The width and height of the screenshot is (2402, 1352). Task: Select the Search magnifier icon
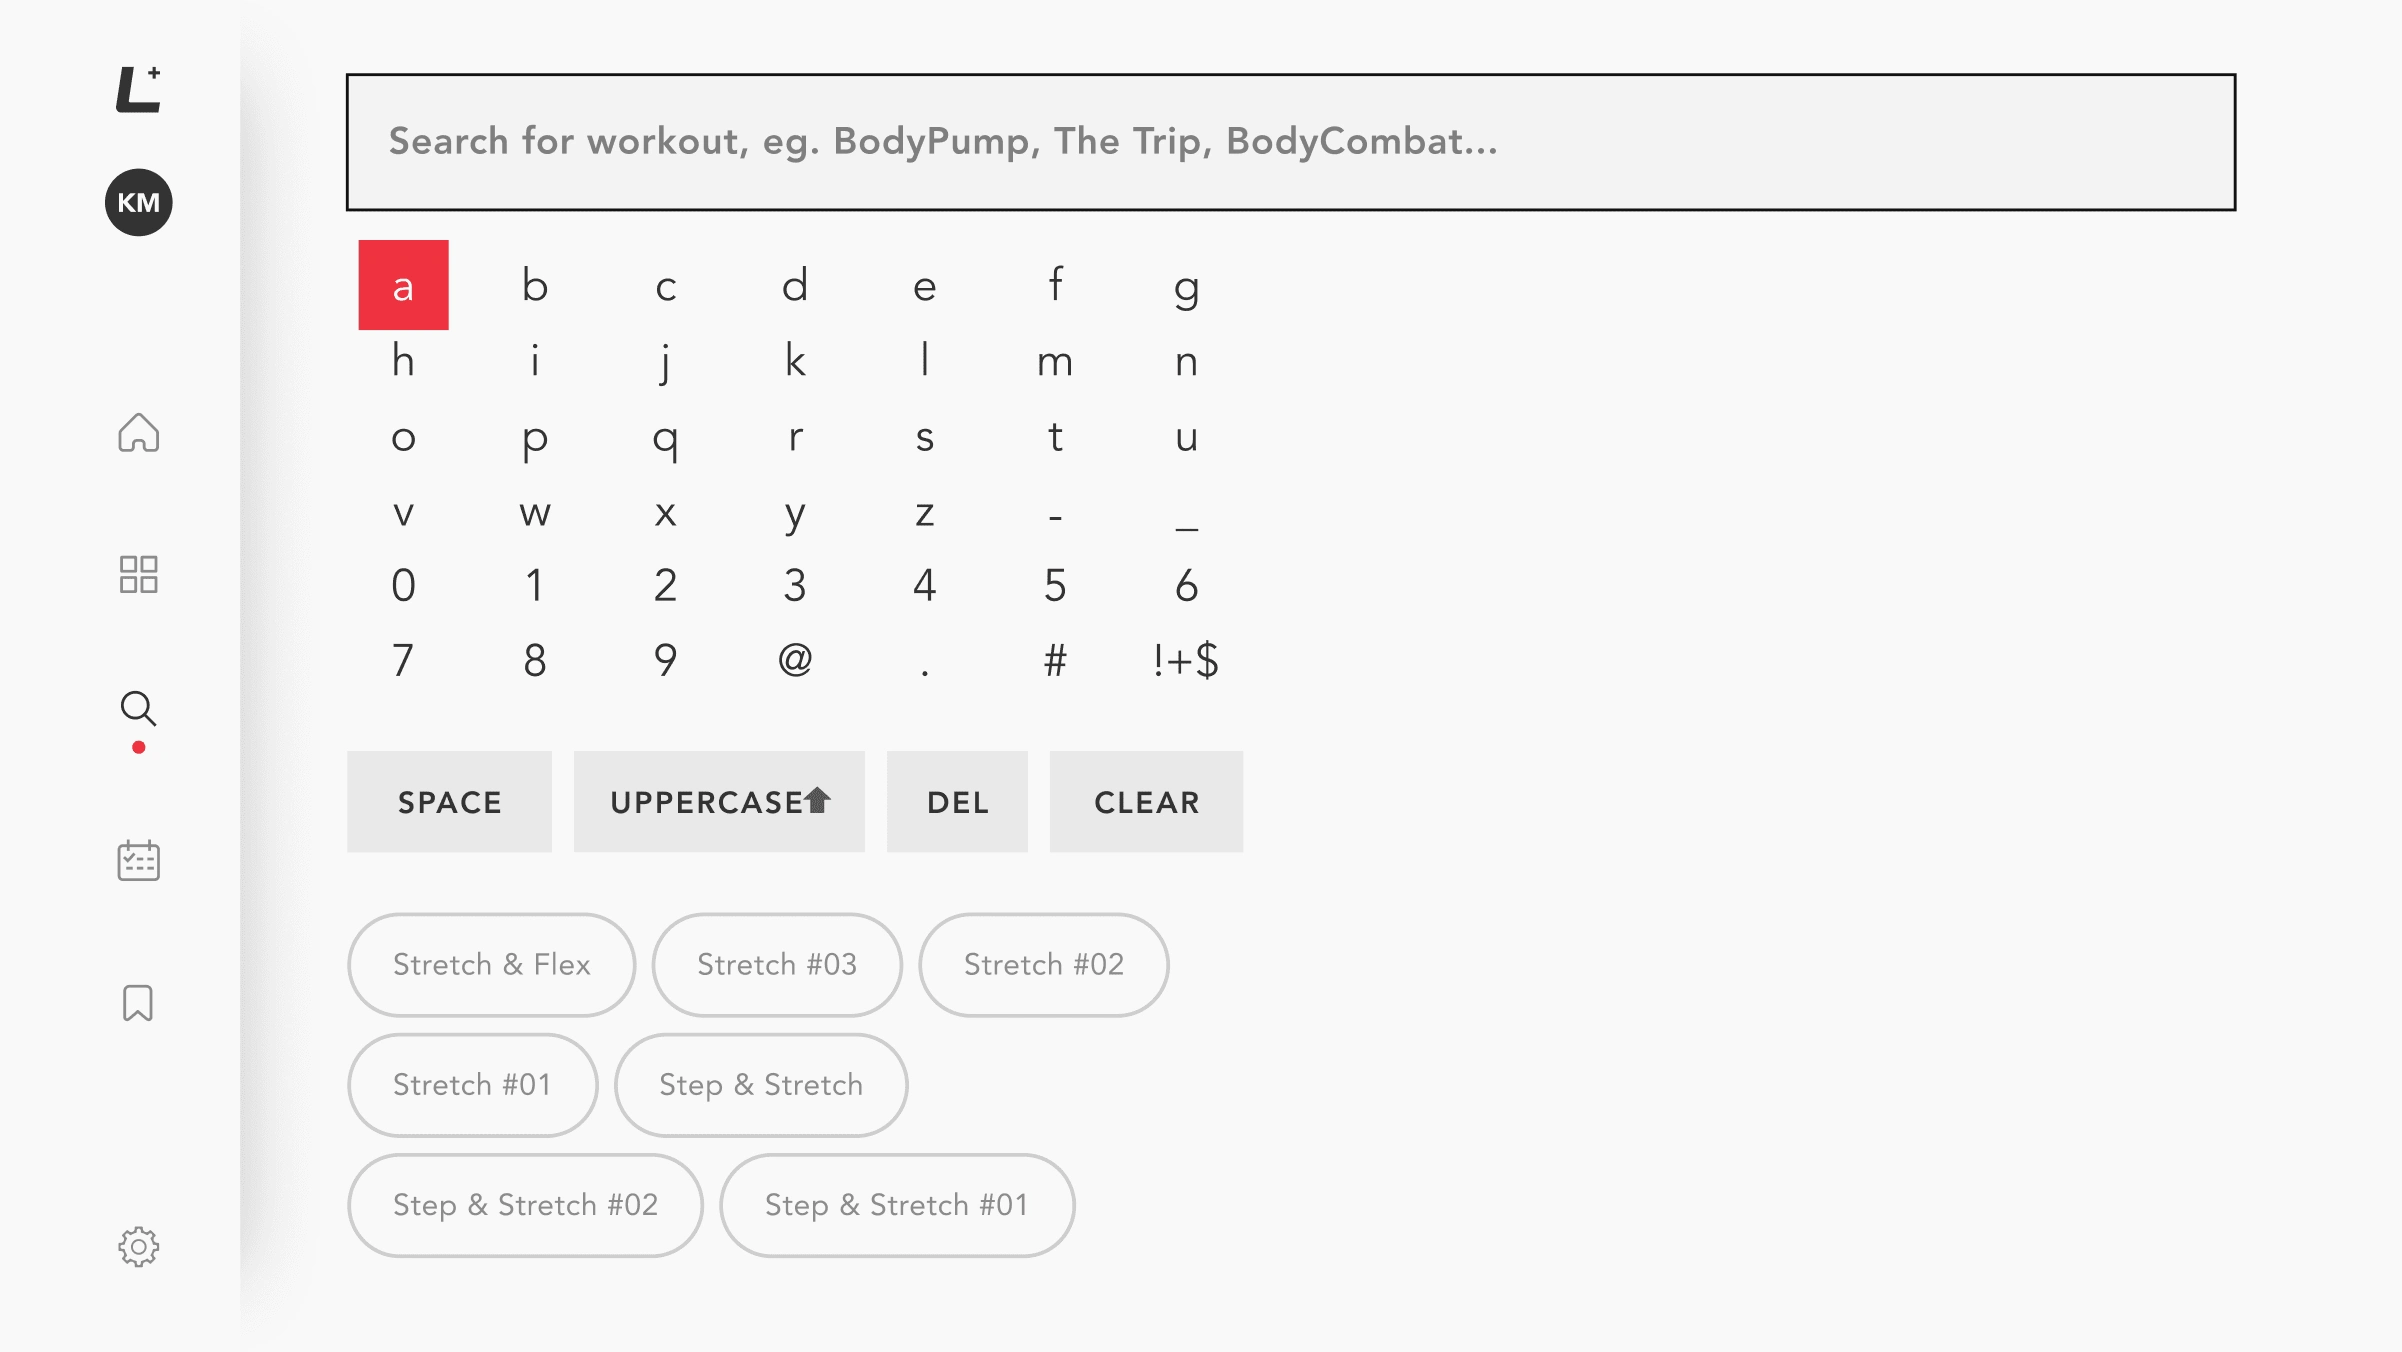pyautogui.click(x=138, y=709)
